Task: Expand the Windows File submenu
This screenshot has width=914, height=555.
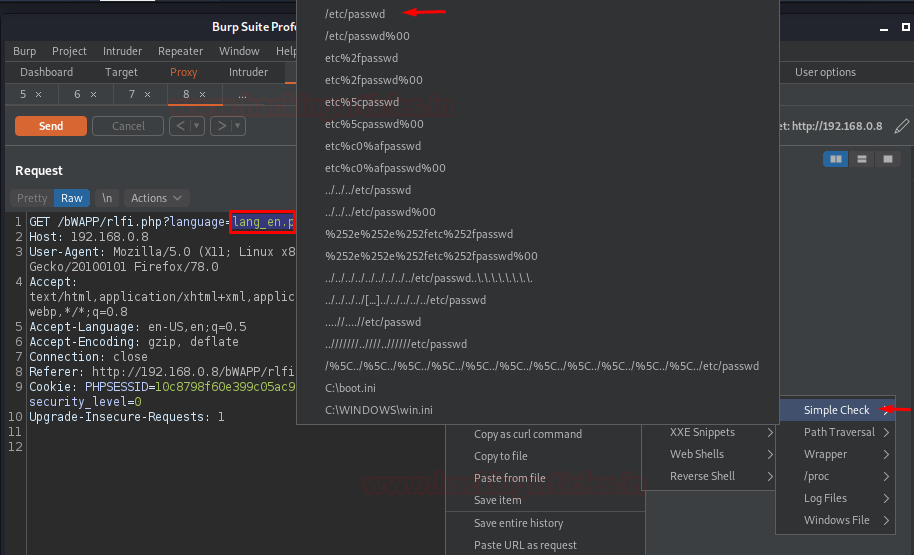Action: click(x=835, y=520)
